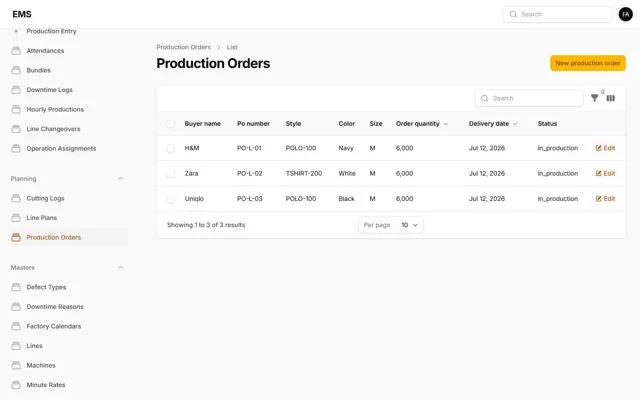
Task: Click the Line Changeovers sidebar icon
Action: coord(16,129)
